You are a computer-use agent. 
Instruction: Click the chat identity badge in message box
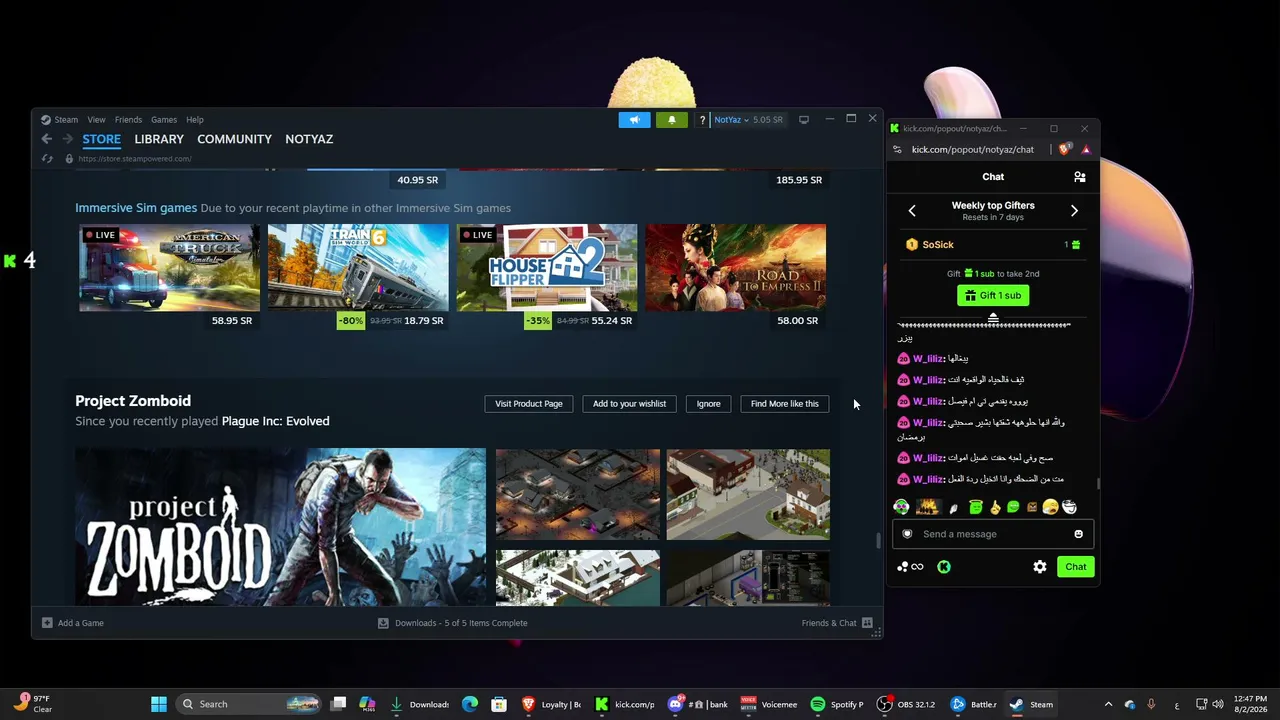click(907, 534)
